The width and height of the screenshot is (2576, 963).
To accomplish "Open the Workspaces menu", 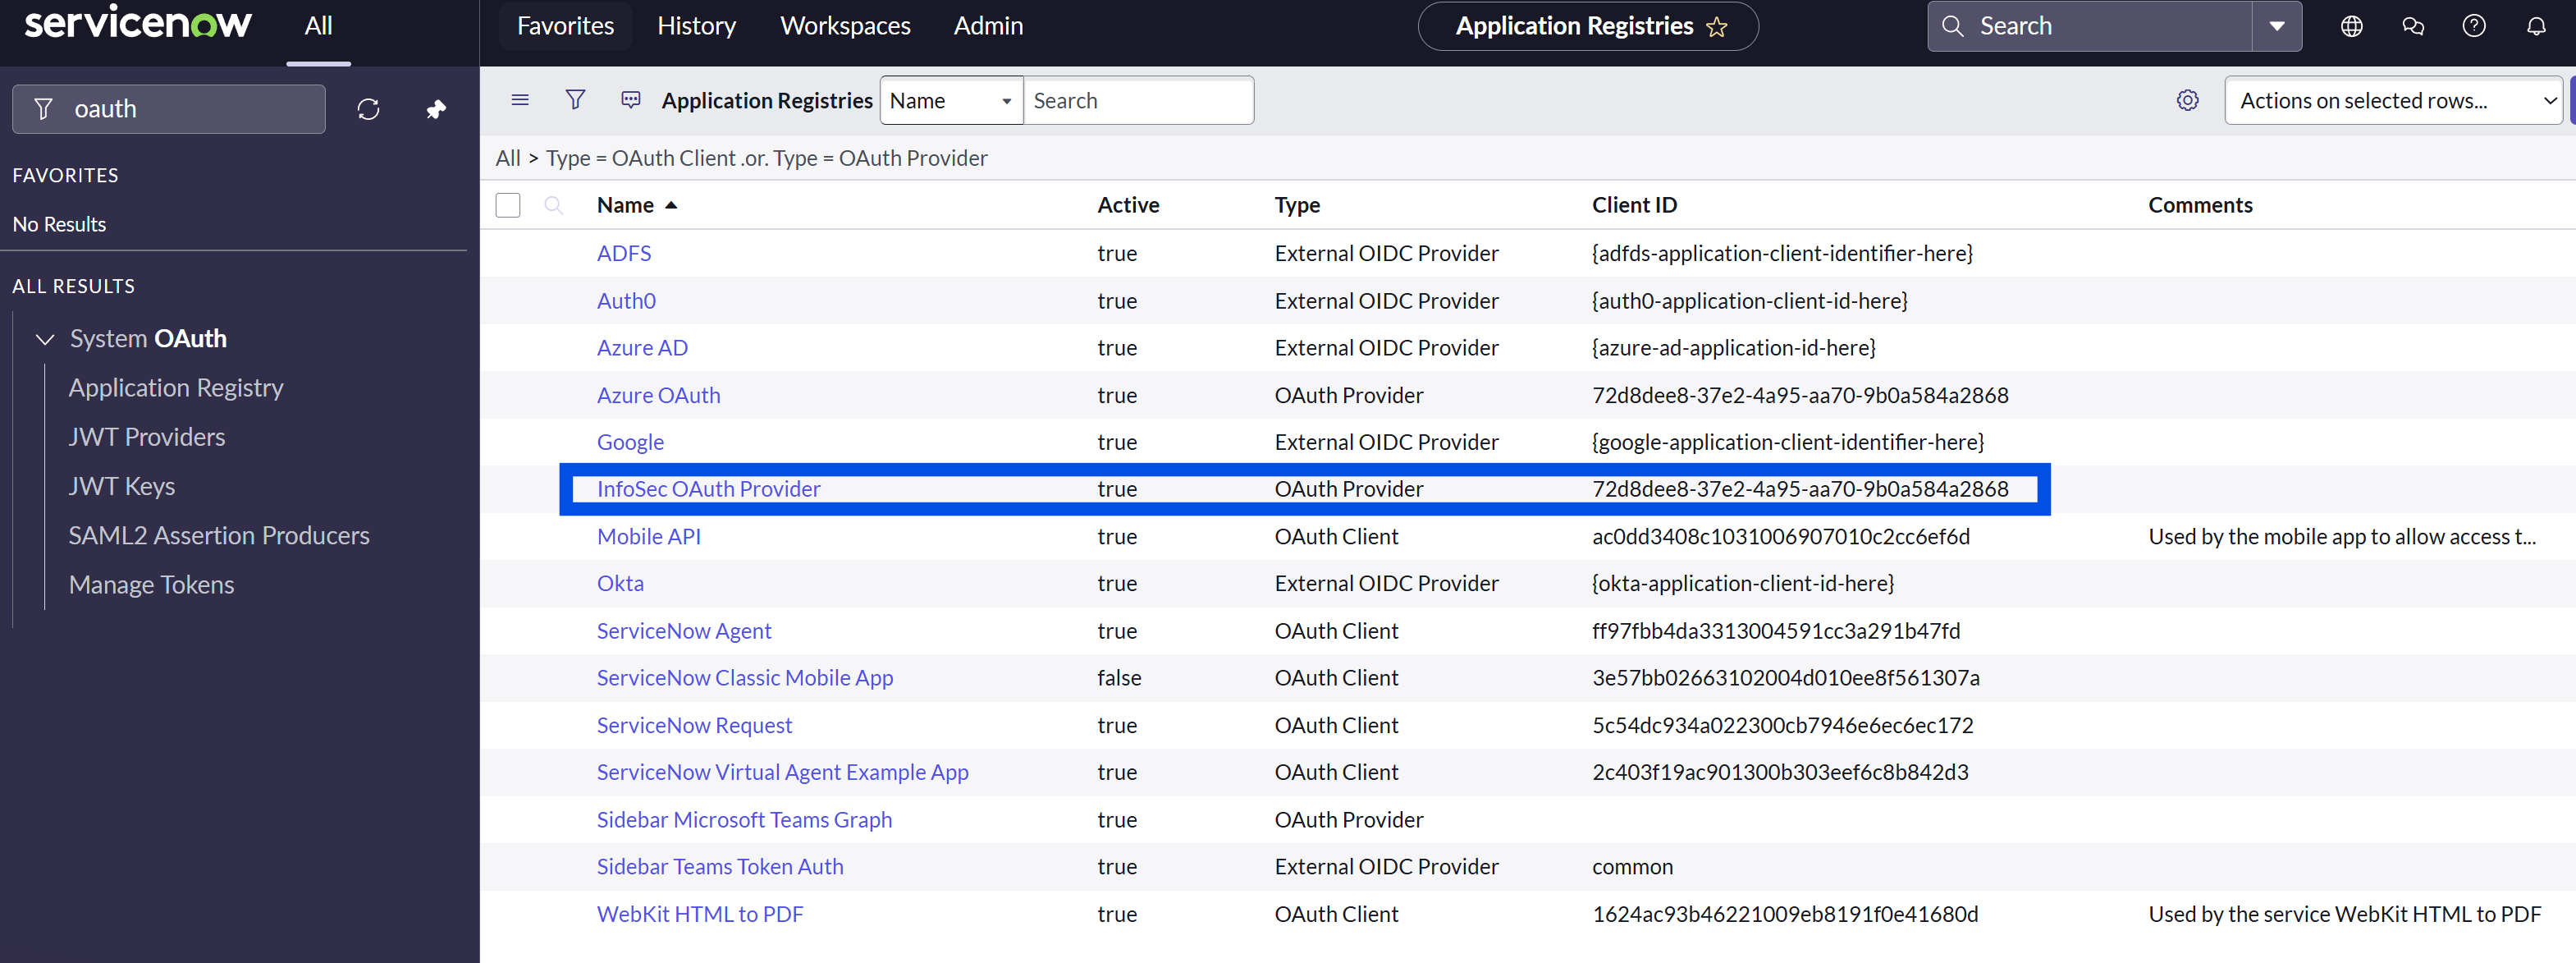I will tap(845, 26).
